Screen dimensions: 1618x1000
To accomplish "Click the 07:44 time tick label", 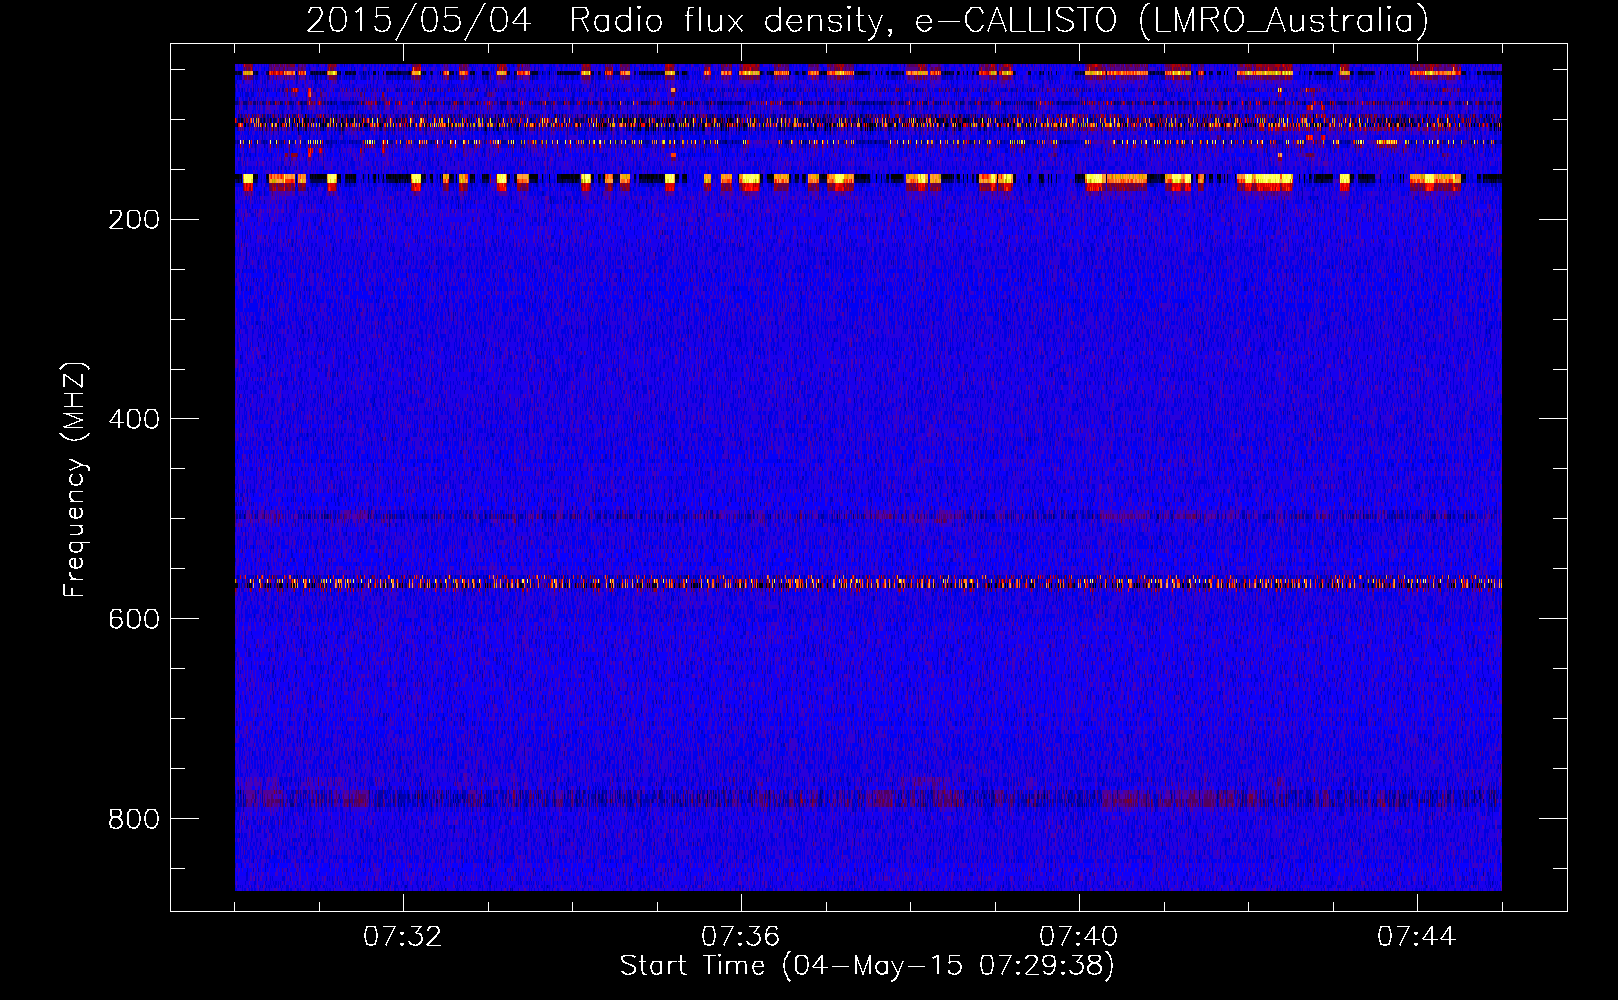I will point(1416,936).
